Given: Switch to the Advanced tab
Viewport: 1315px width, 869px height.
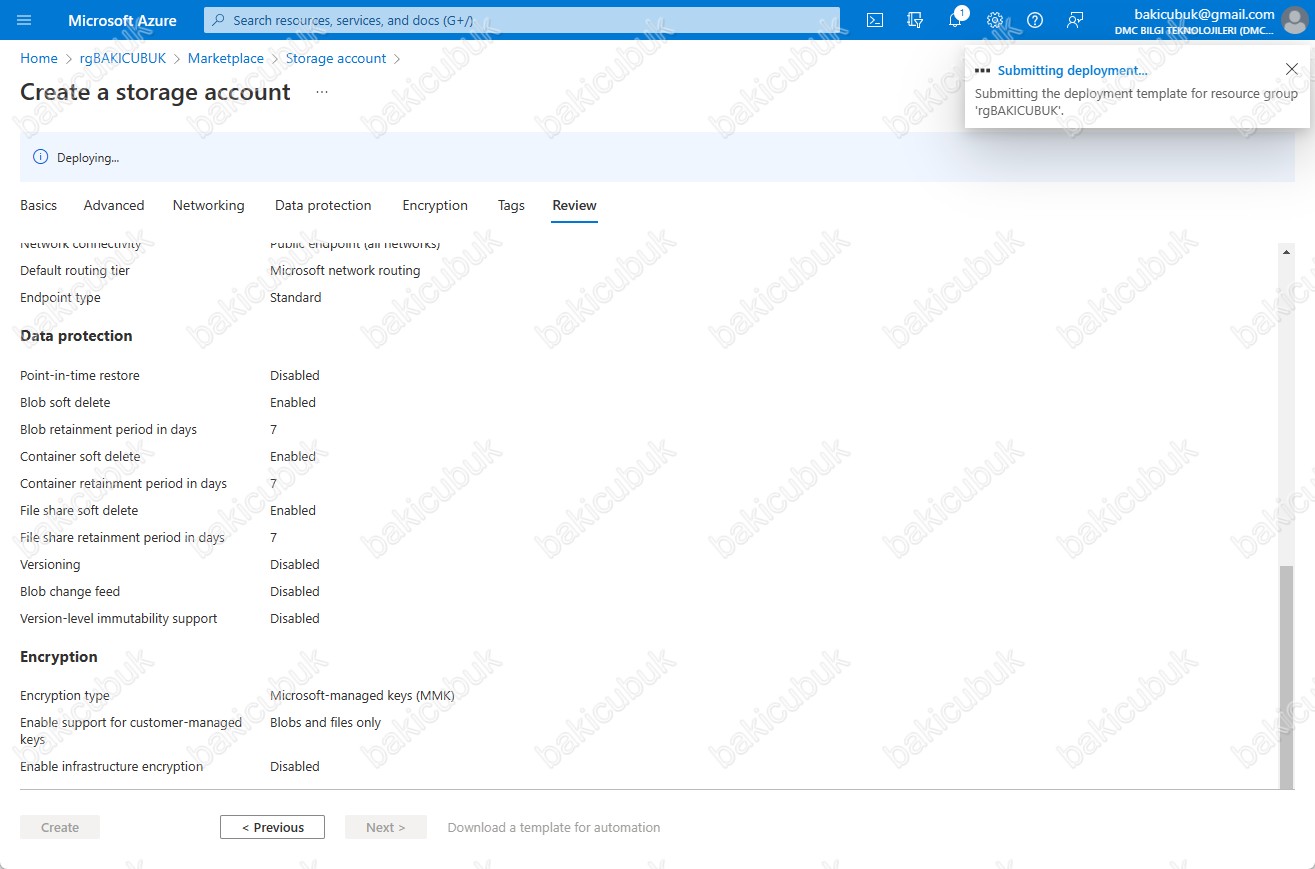Looking at the screenshot, I should tap(114, 205).
